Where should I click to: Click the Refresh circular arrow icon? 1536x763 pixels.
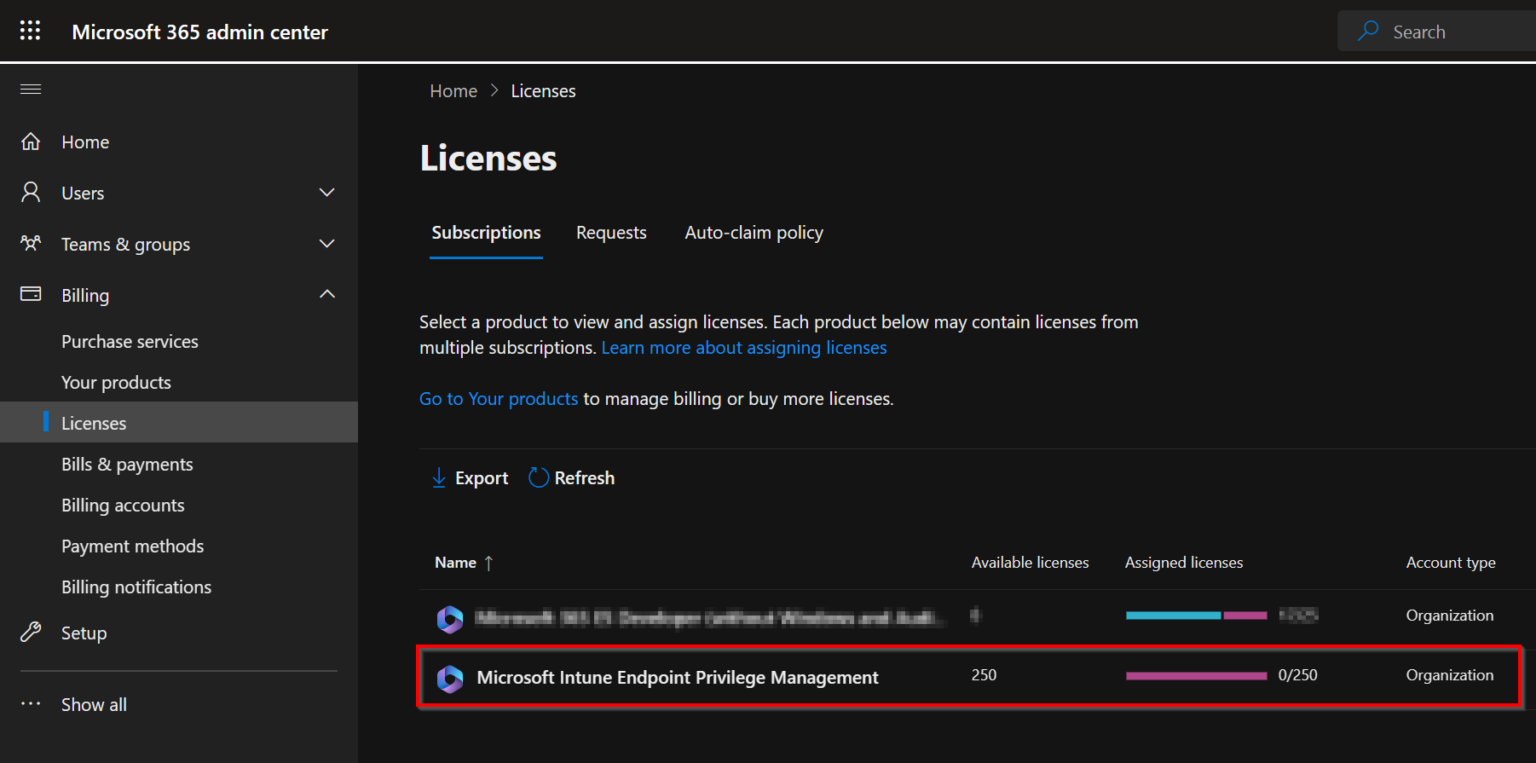538,477
